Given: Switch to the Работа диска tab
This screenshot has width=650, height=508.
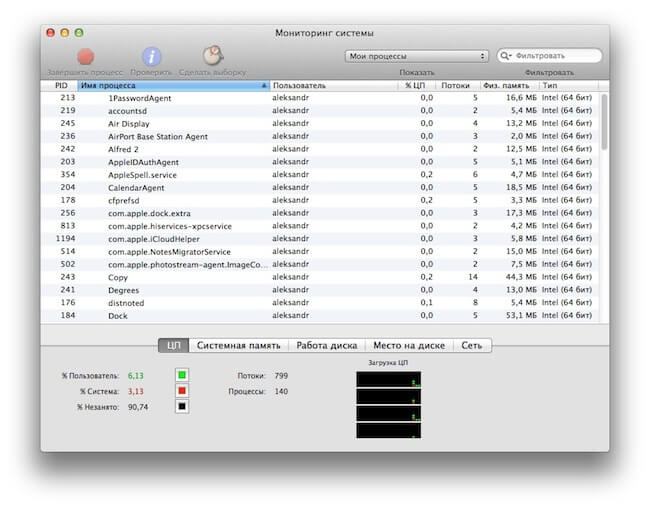Looking at the screenshot, I should [327, 345].
